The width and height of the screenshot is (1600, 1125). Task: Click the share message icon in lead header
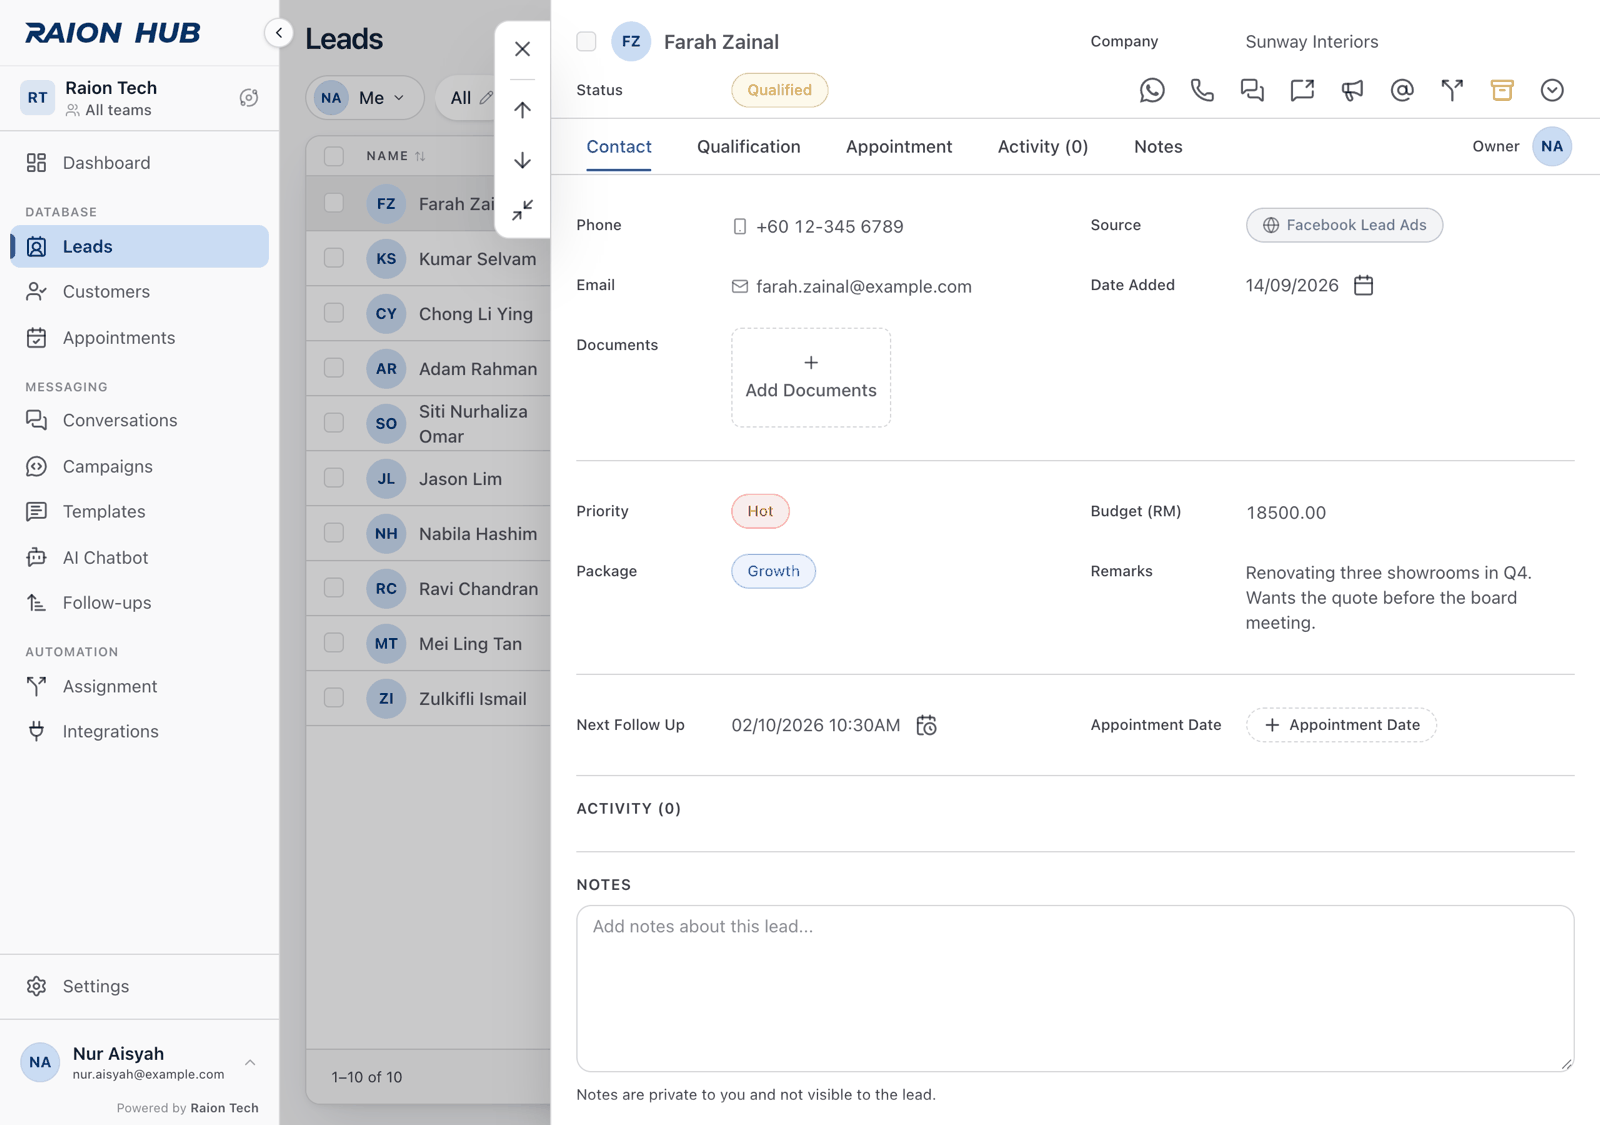(1302, 90)
